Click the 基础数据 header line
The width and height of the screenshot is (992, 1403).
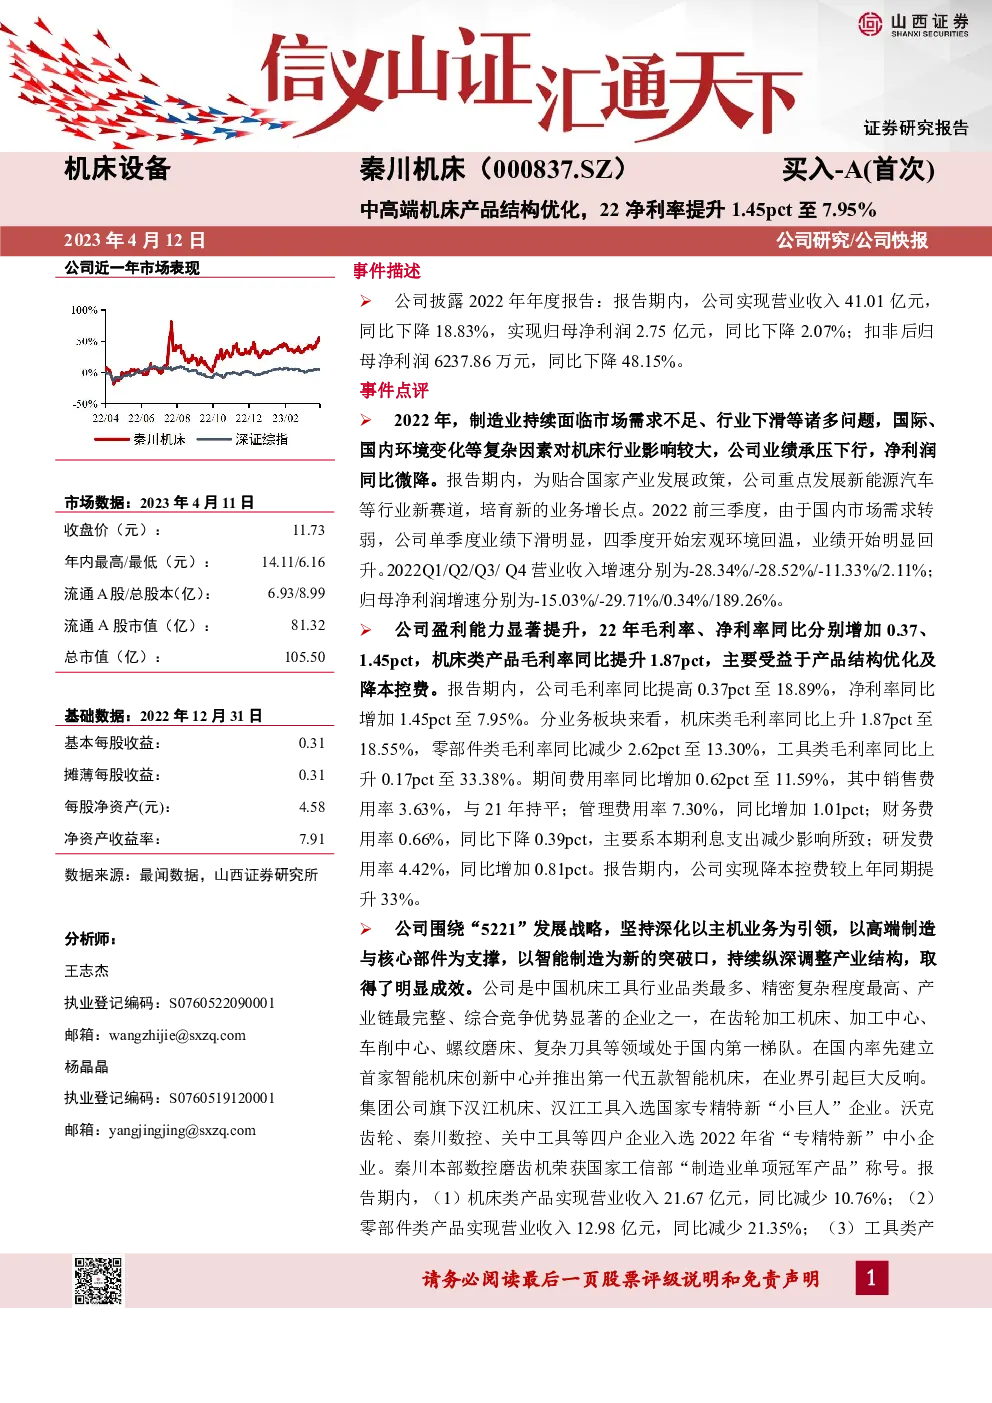click(x=163, y=715)
